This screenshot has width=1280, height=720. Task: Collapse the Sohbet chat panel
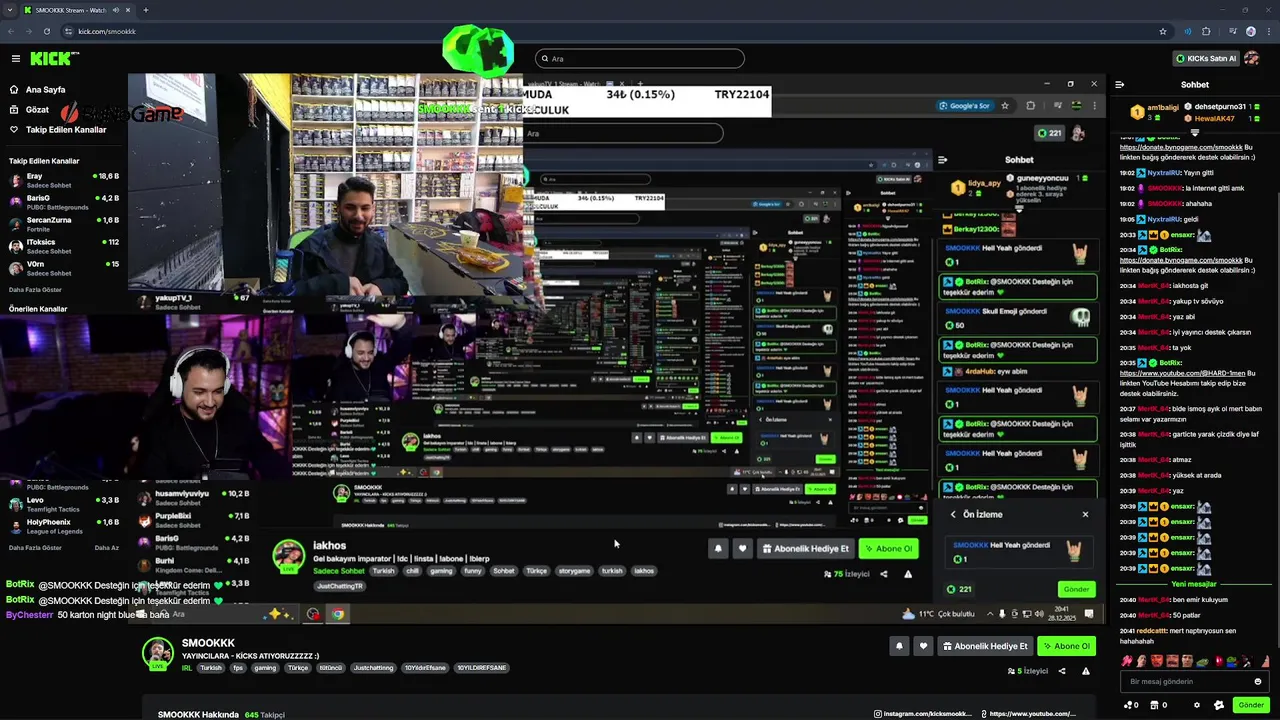[1120, 85]
